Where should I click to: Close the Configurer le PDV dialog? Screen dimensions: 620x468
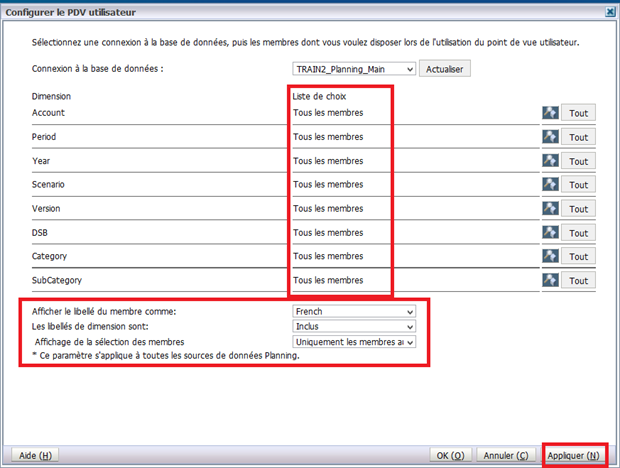pos(610,11)
